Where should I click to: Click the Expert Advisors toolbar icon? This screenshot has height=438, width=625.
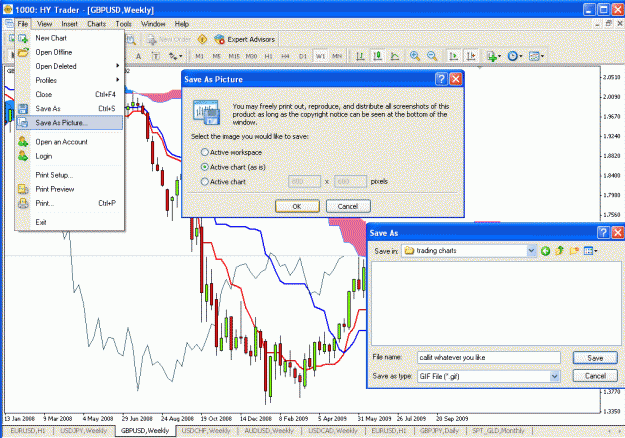[x=219, y=39]
